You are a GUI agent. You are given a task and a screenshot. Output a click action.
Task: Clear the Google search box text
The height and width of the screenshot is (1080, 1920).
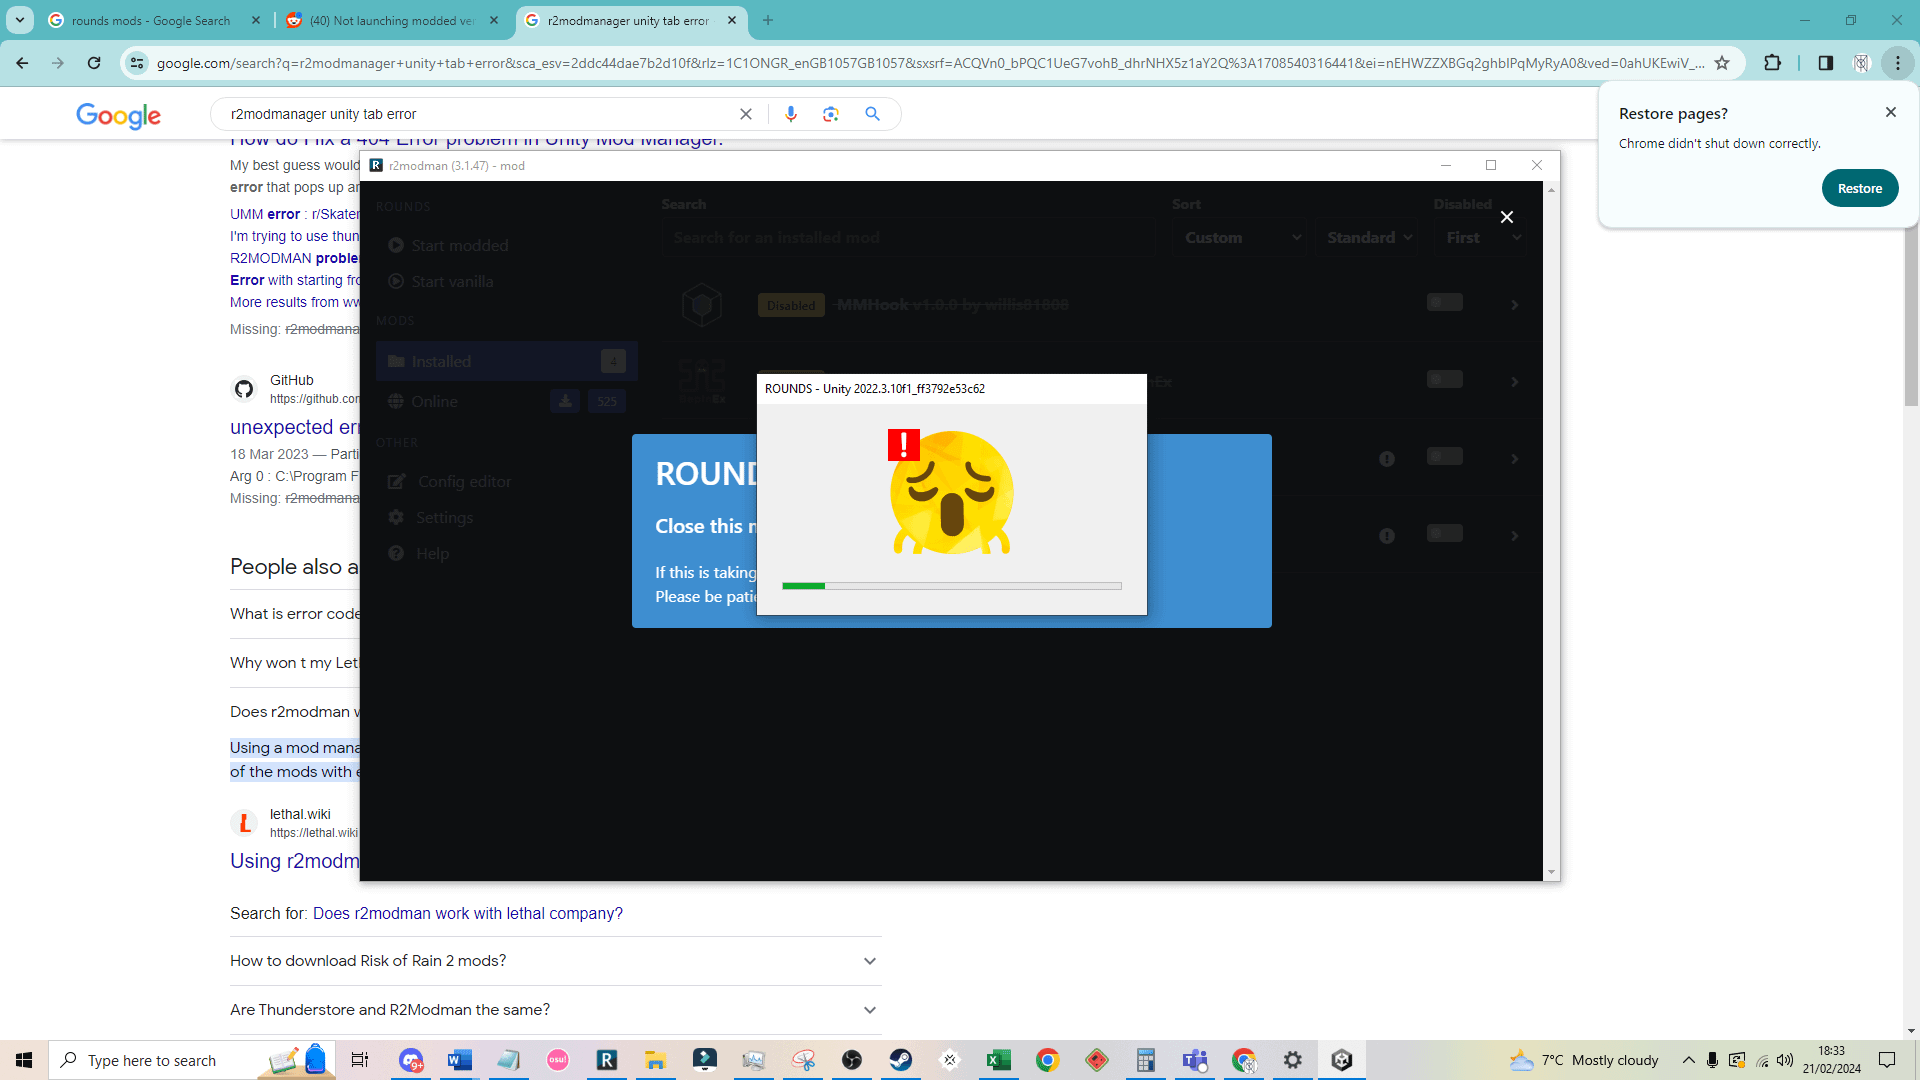(x=745, y=114)
